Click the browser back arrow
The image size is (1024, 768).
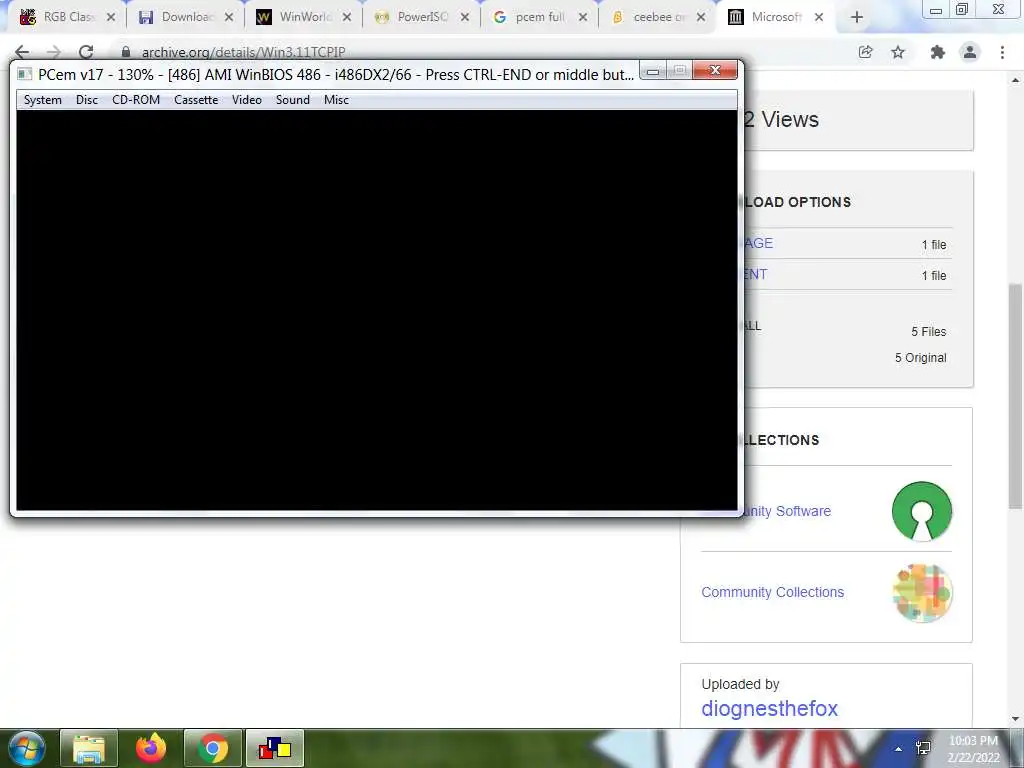(x=22, y=52)
